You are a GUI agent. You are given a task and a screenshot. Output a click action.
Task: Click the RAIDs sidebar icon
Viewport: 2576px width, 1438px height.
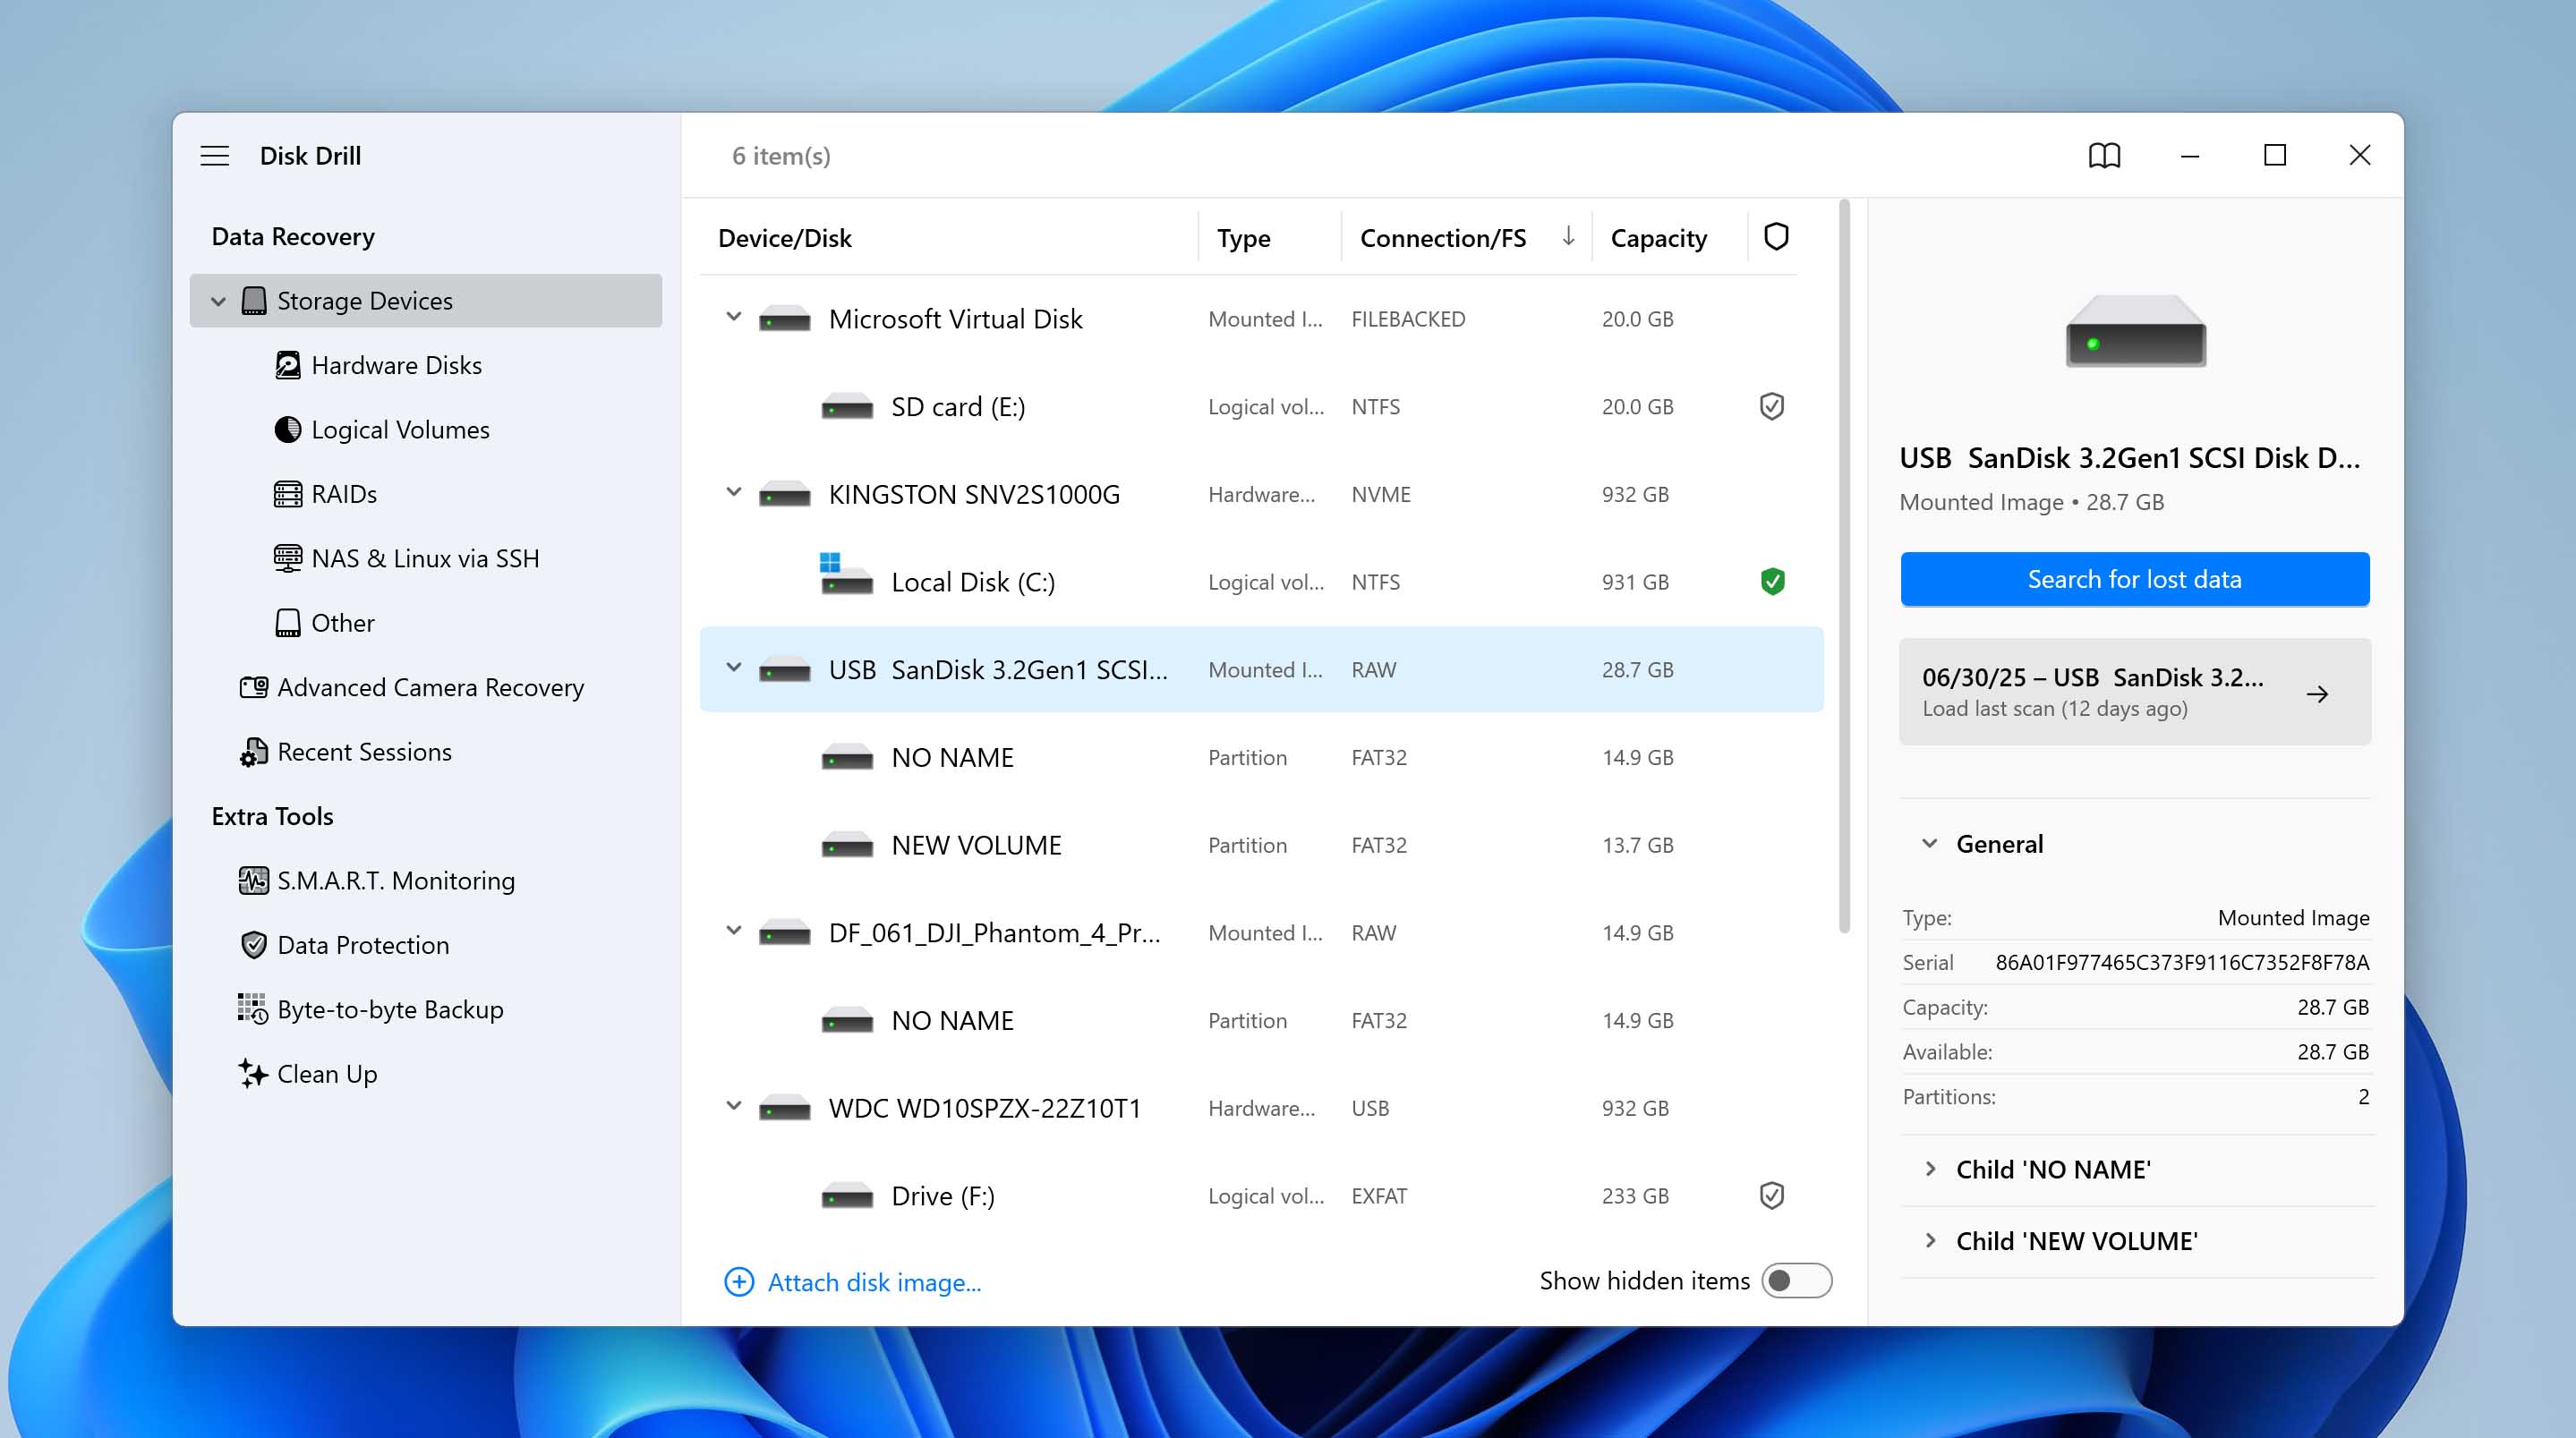(288, 494)
